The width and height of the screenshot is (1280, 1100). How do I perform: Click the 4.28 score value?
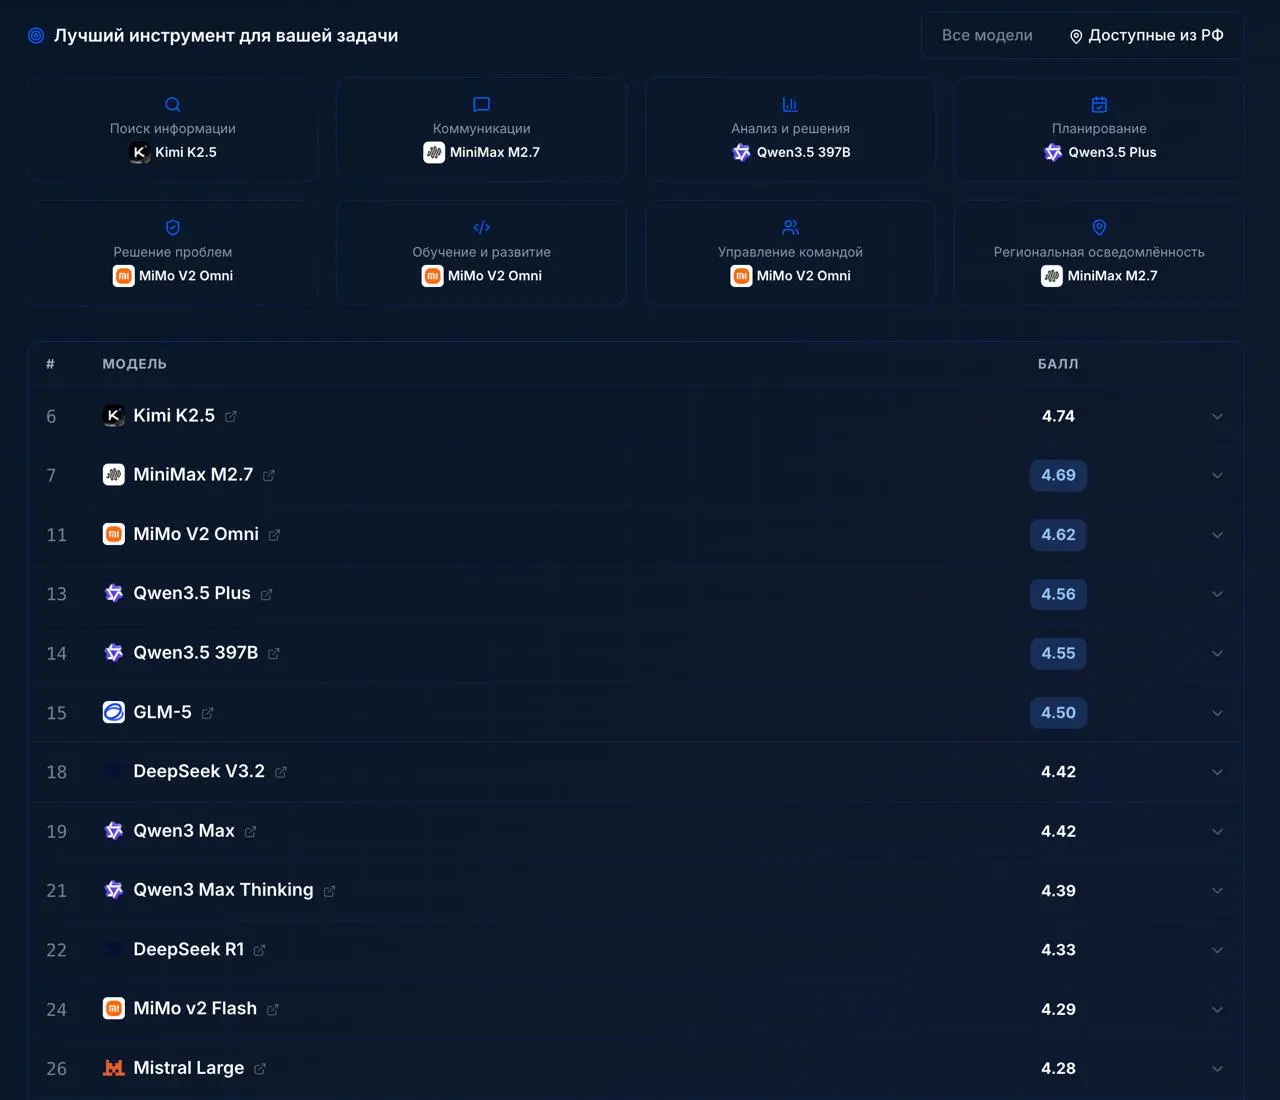tap(1058, 1068)
